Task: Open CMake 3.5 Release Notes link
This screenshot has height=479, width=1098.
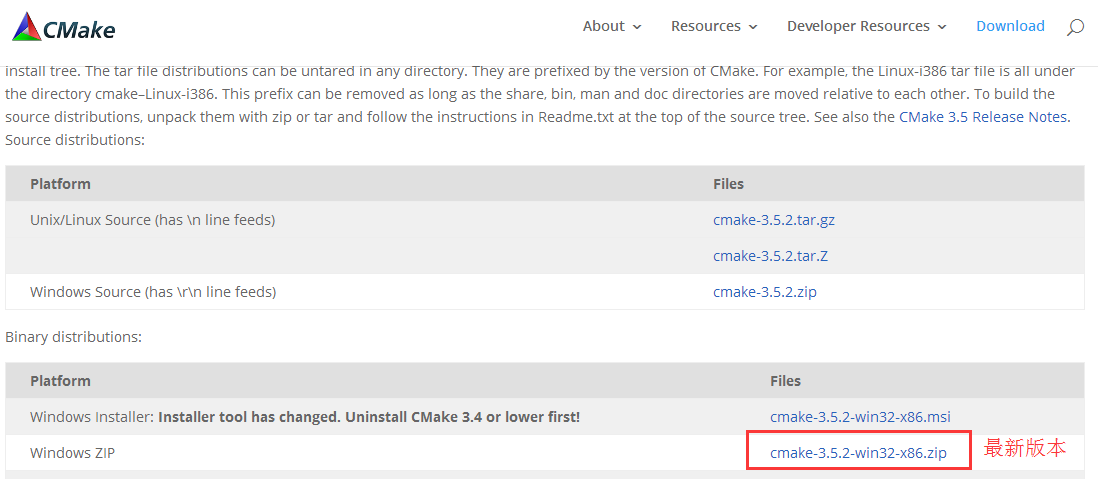Action: (x=984, y=117)
